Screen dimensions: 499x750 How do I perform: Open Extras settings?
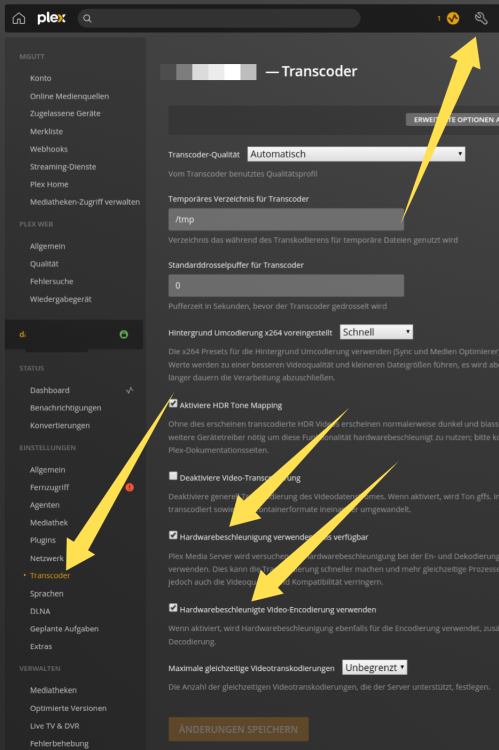(x=41, y=647)
